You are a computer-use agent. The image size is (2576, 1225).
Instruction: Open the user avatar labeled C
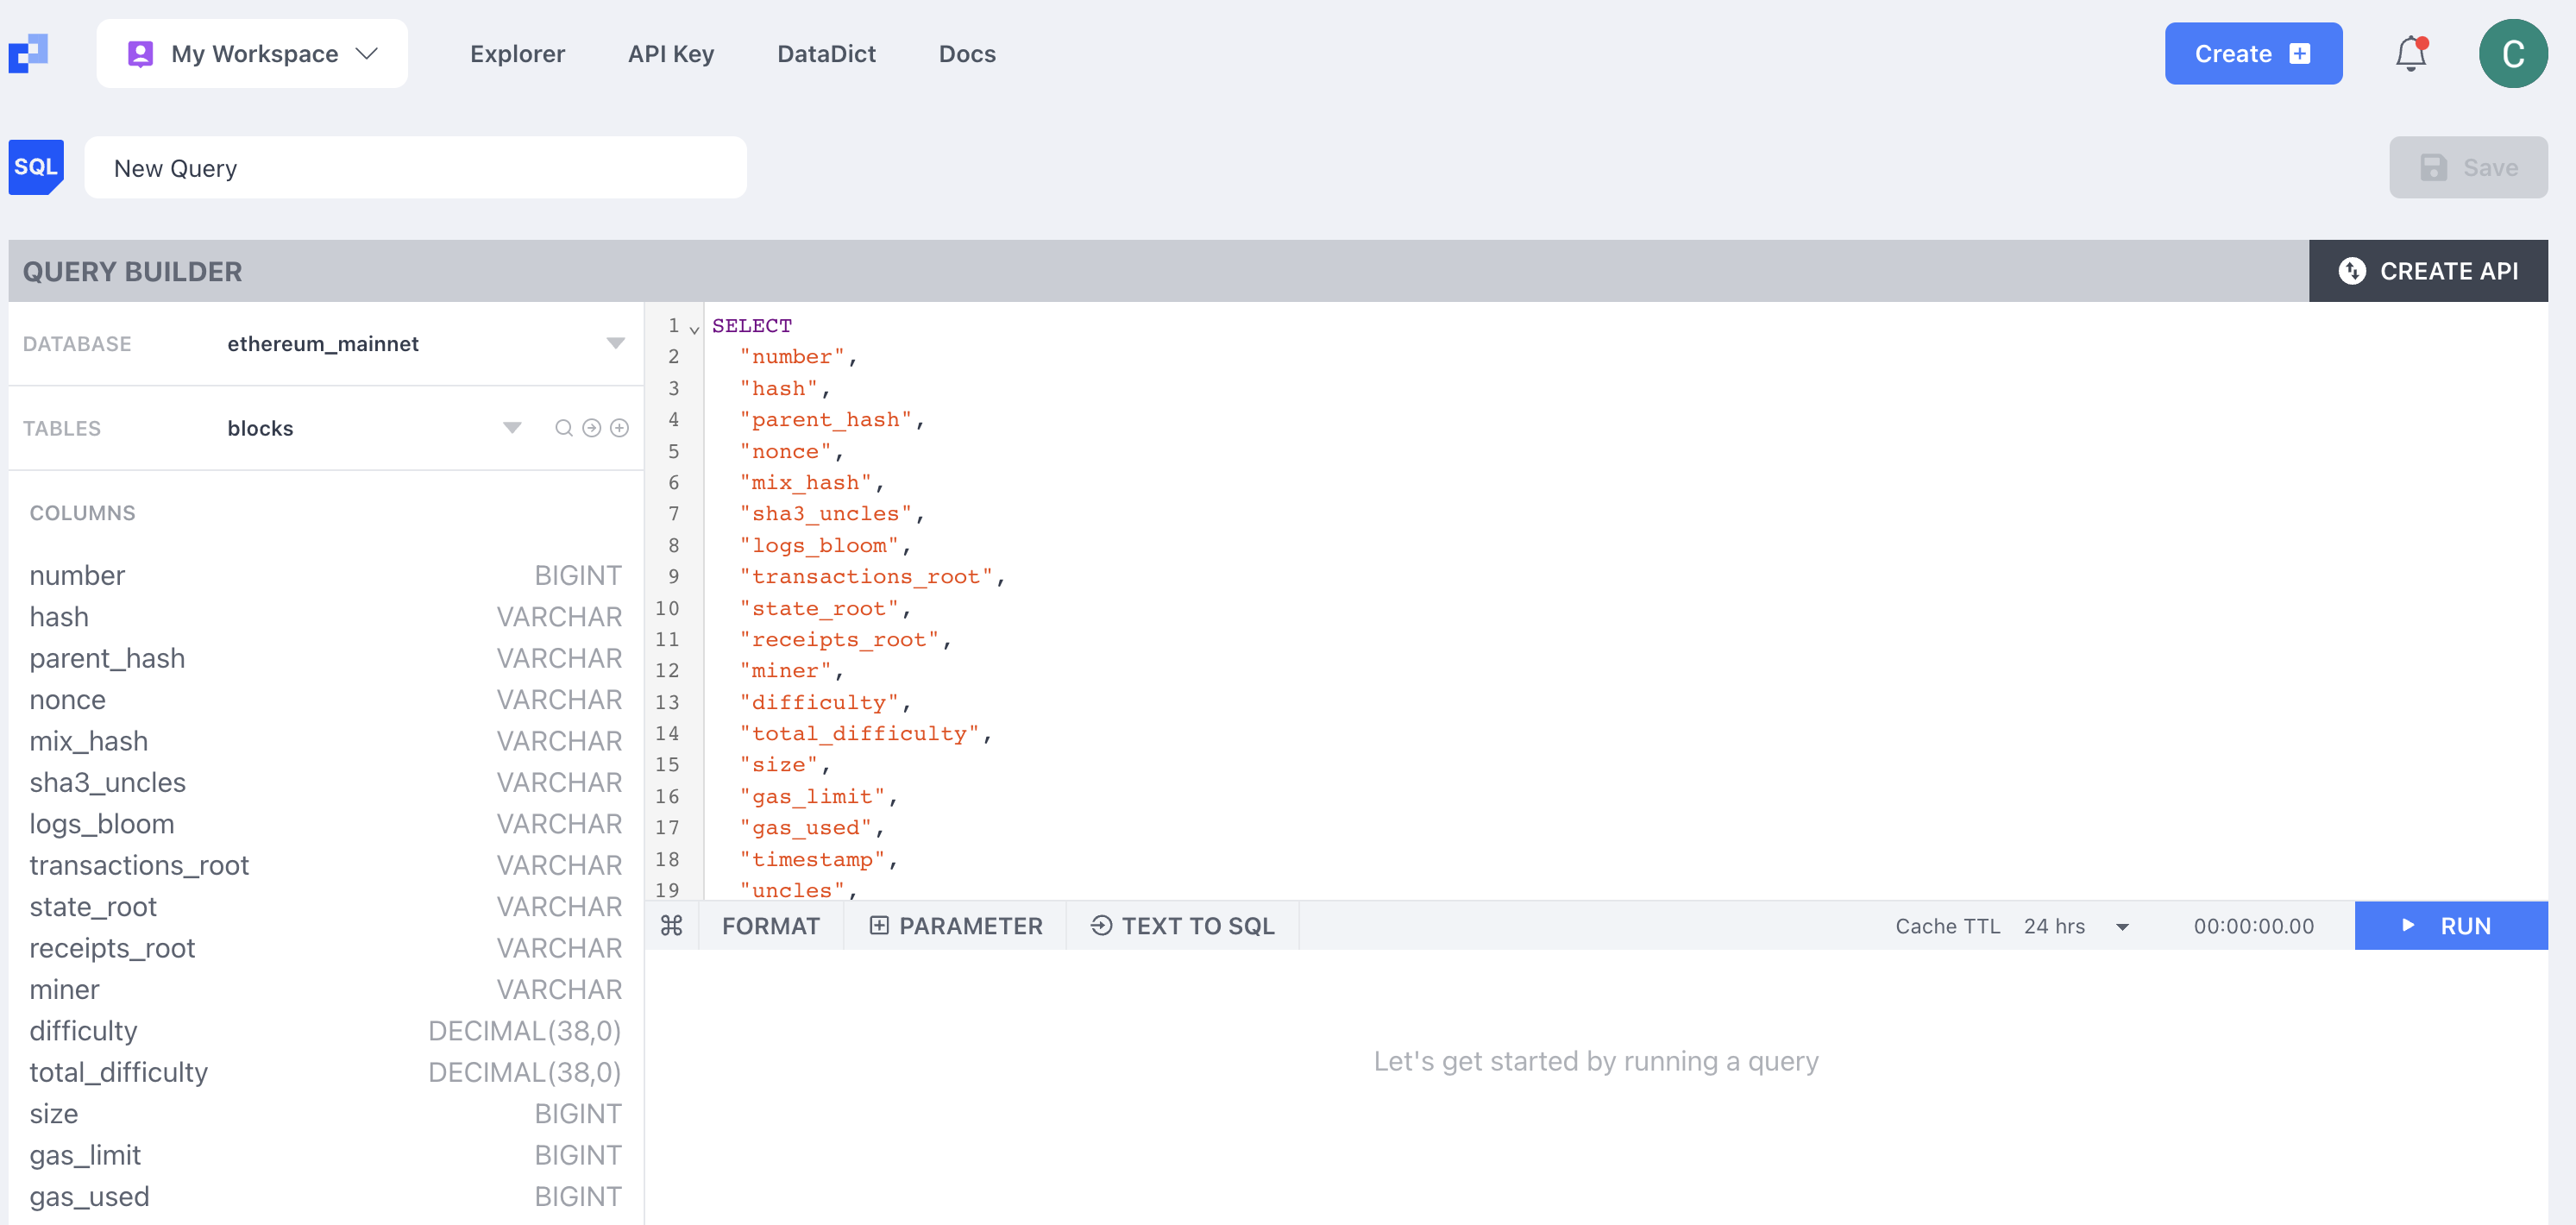pos(2512,54)
